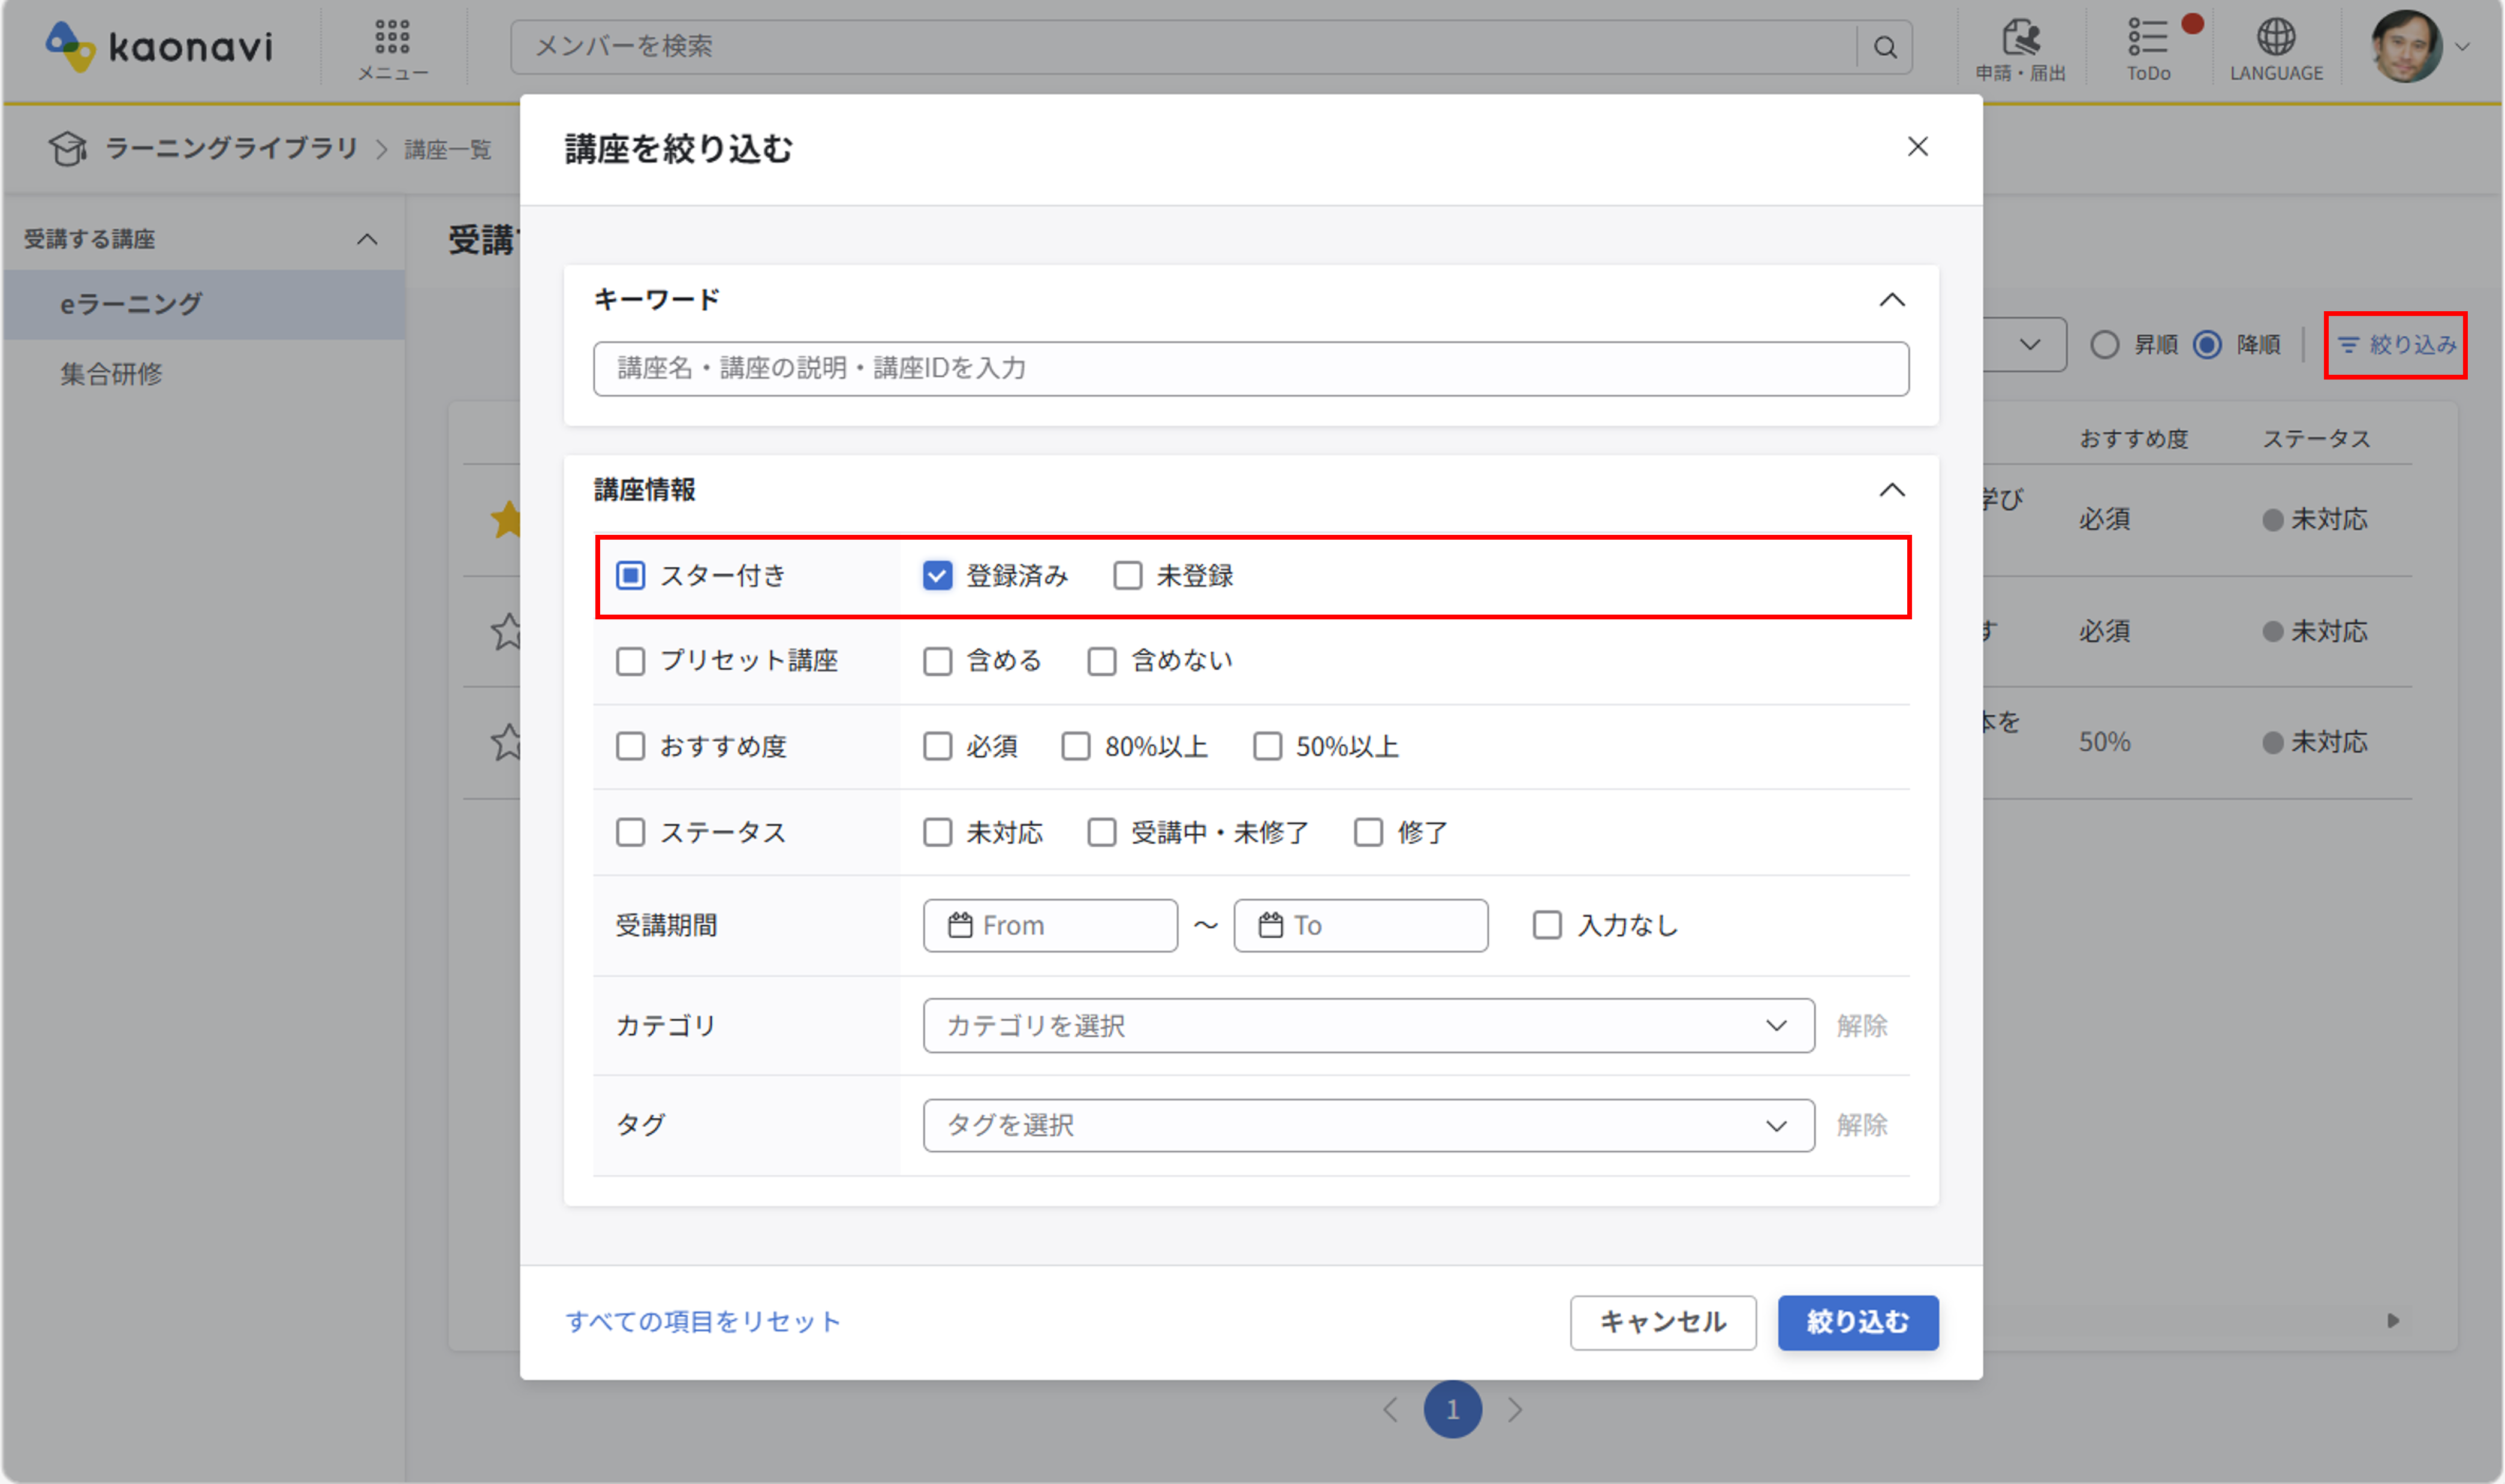Screen dimensions: 2505x1484
Task: Select the 降順 radio button
Action: [2207, 345]
